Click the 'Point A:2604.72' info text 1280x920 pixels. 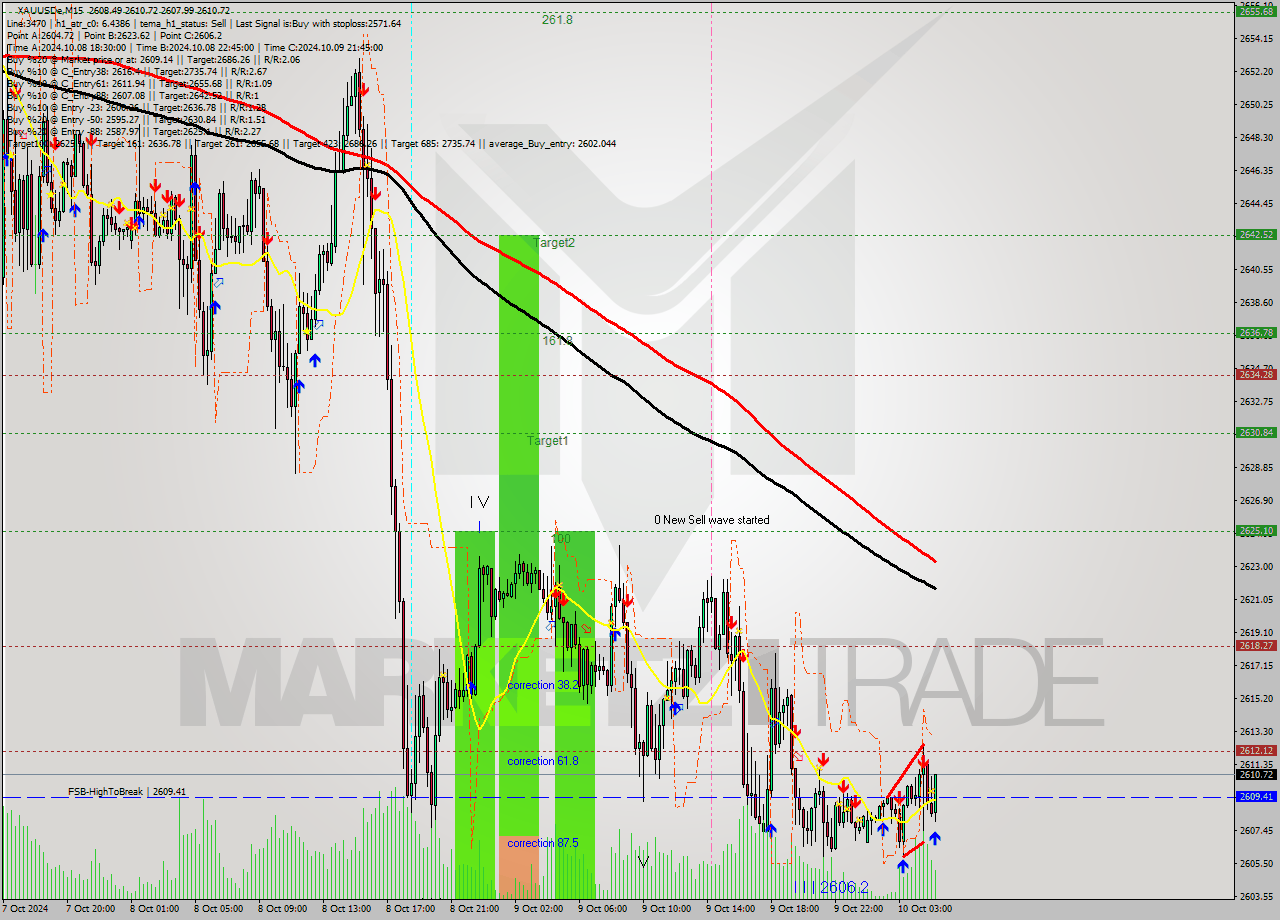pos(39,35)
